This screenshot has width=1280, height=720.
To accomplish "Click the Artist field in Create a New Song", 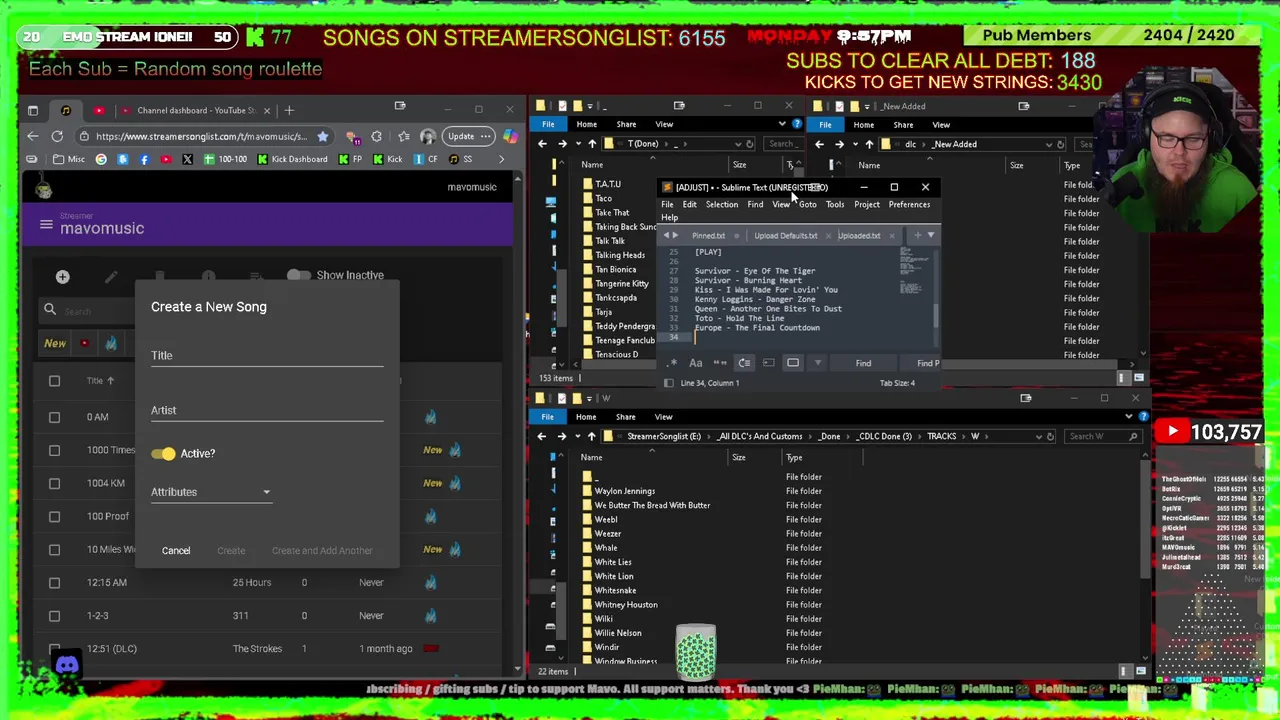I will [267, 411].
